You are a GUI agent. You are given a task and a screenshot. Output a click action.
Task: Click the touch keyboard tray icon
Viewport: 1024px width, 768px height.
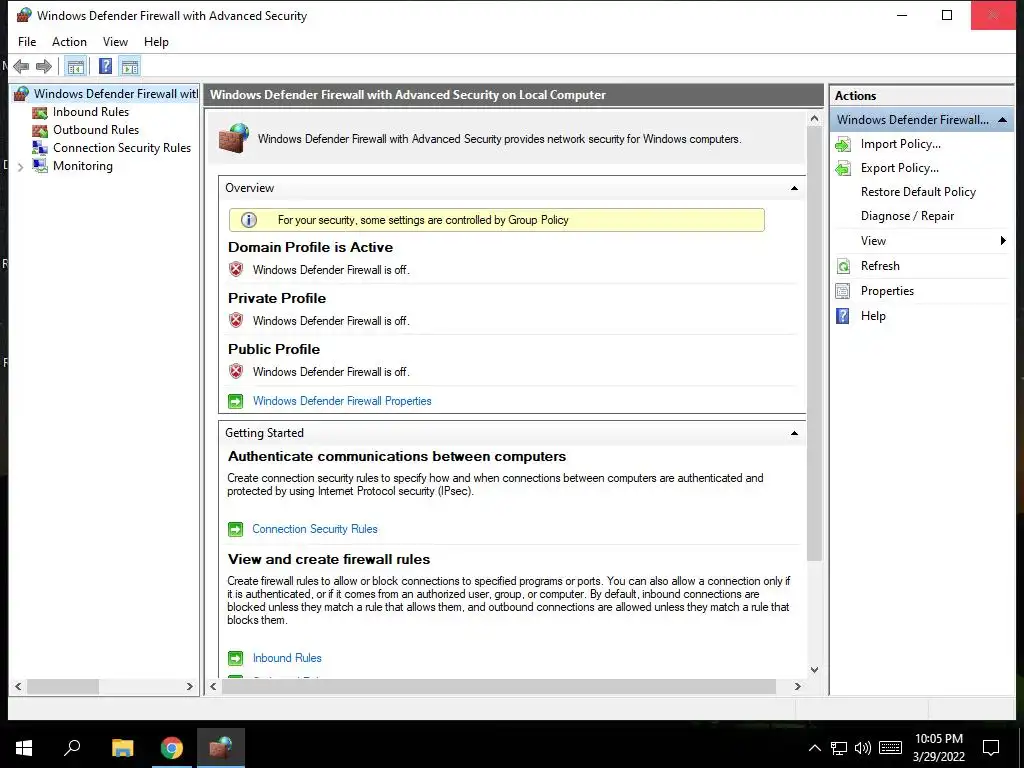890,748
